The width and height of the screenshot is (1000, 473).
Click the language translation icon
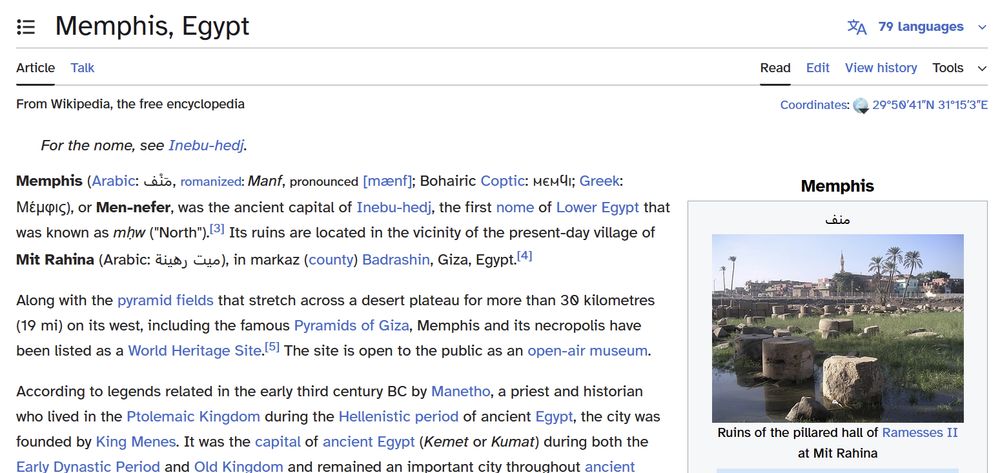tap(857, 27)
